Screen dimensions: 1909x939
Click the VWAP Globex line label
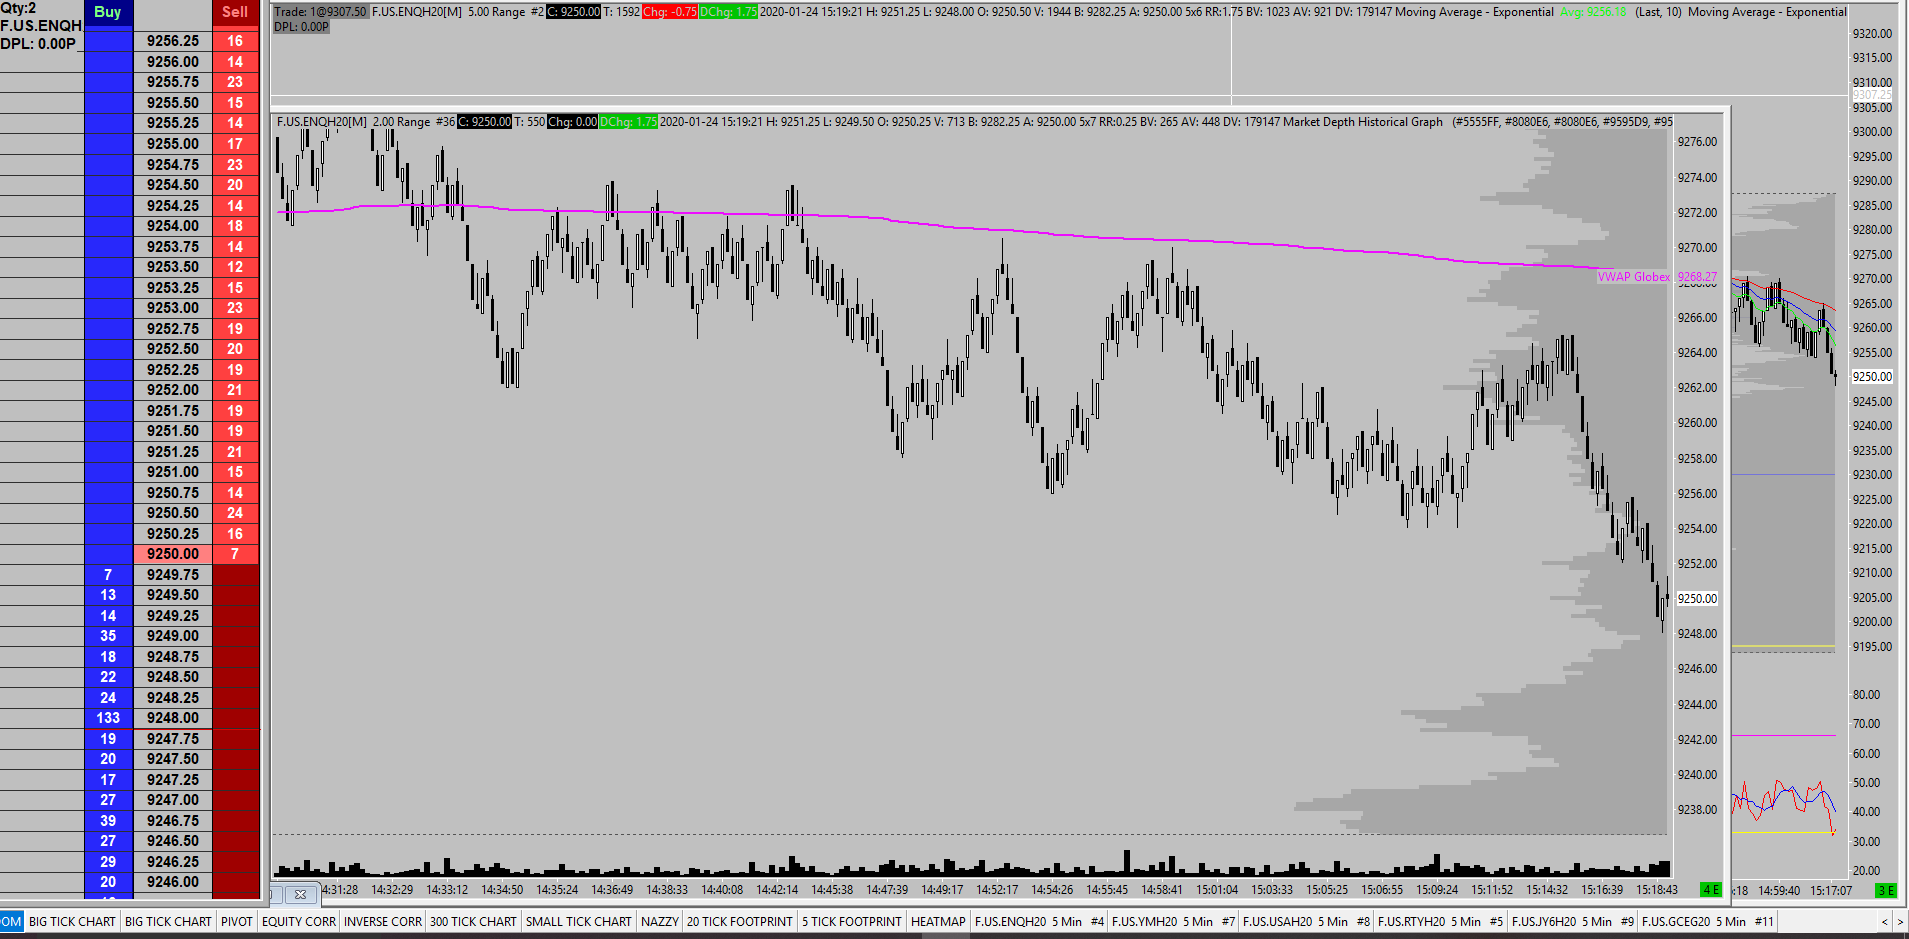click(1633, 277)
